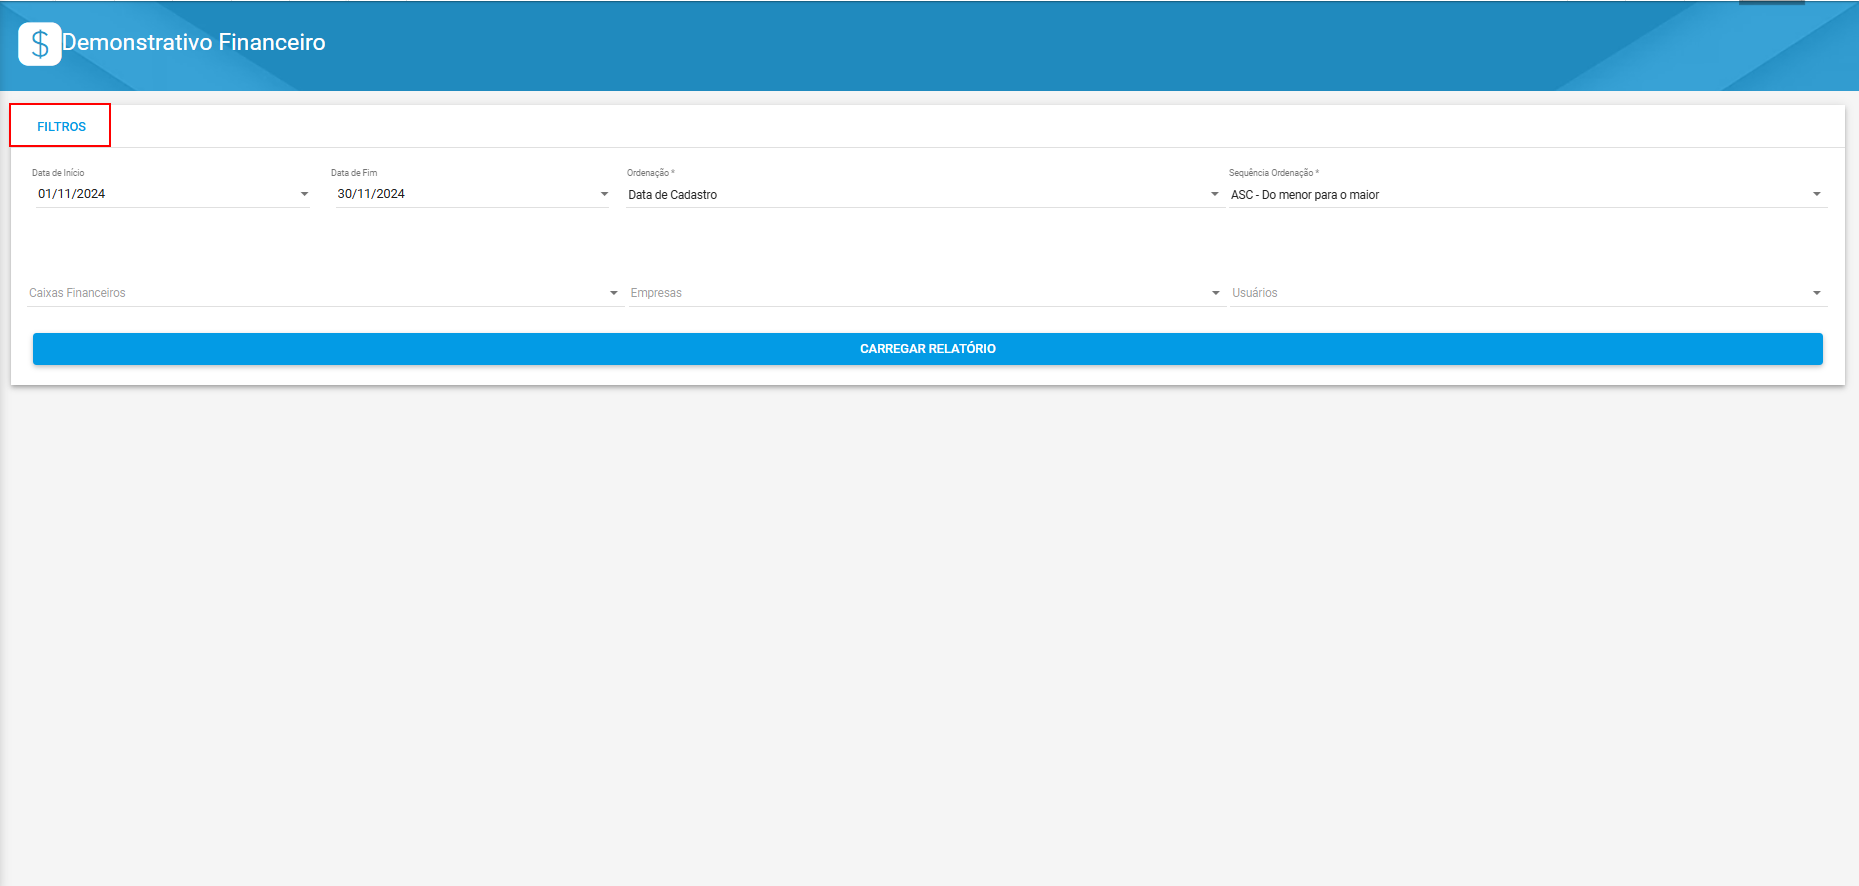Click the Sequência Ordenação dropdown arrow
The height and width of the screenshot is (886, 1859).
point(1817,194)
